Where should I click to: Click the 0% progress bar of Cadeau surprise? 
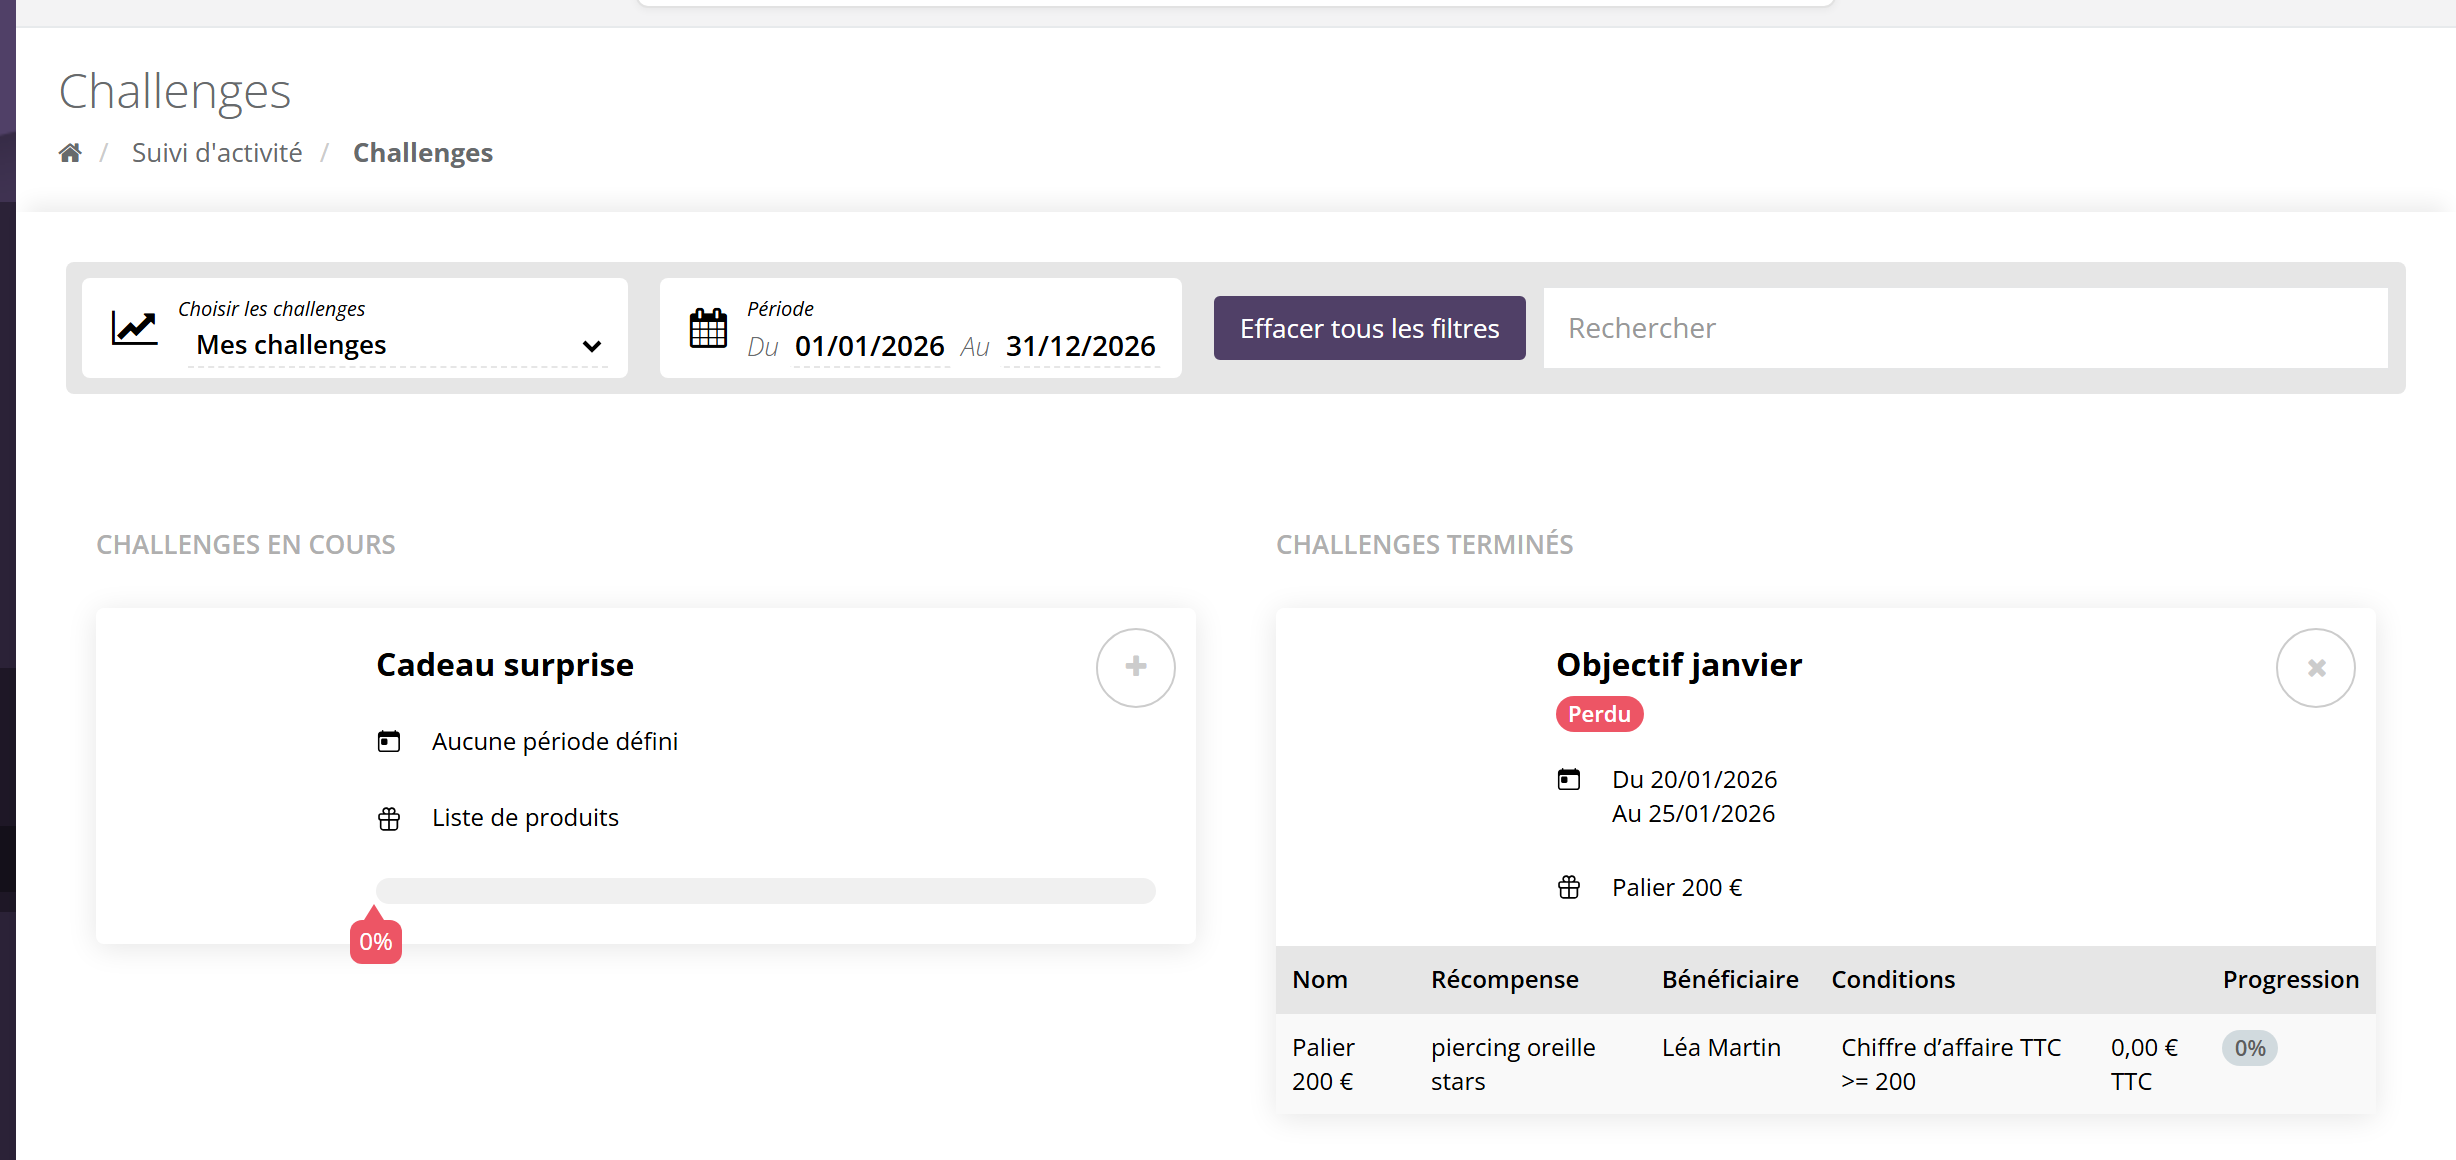(765, 890)
